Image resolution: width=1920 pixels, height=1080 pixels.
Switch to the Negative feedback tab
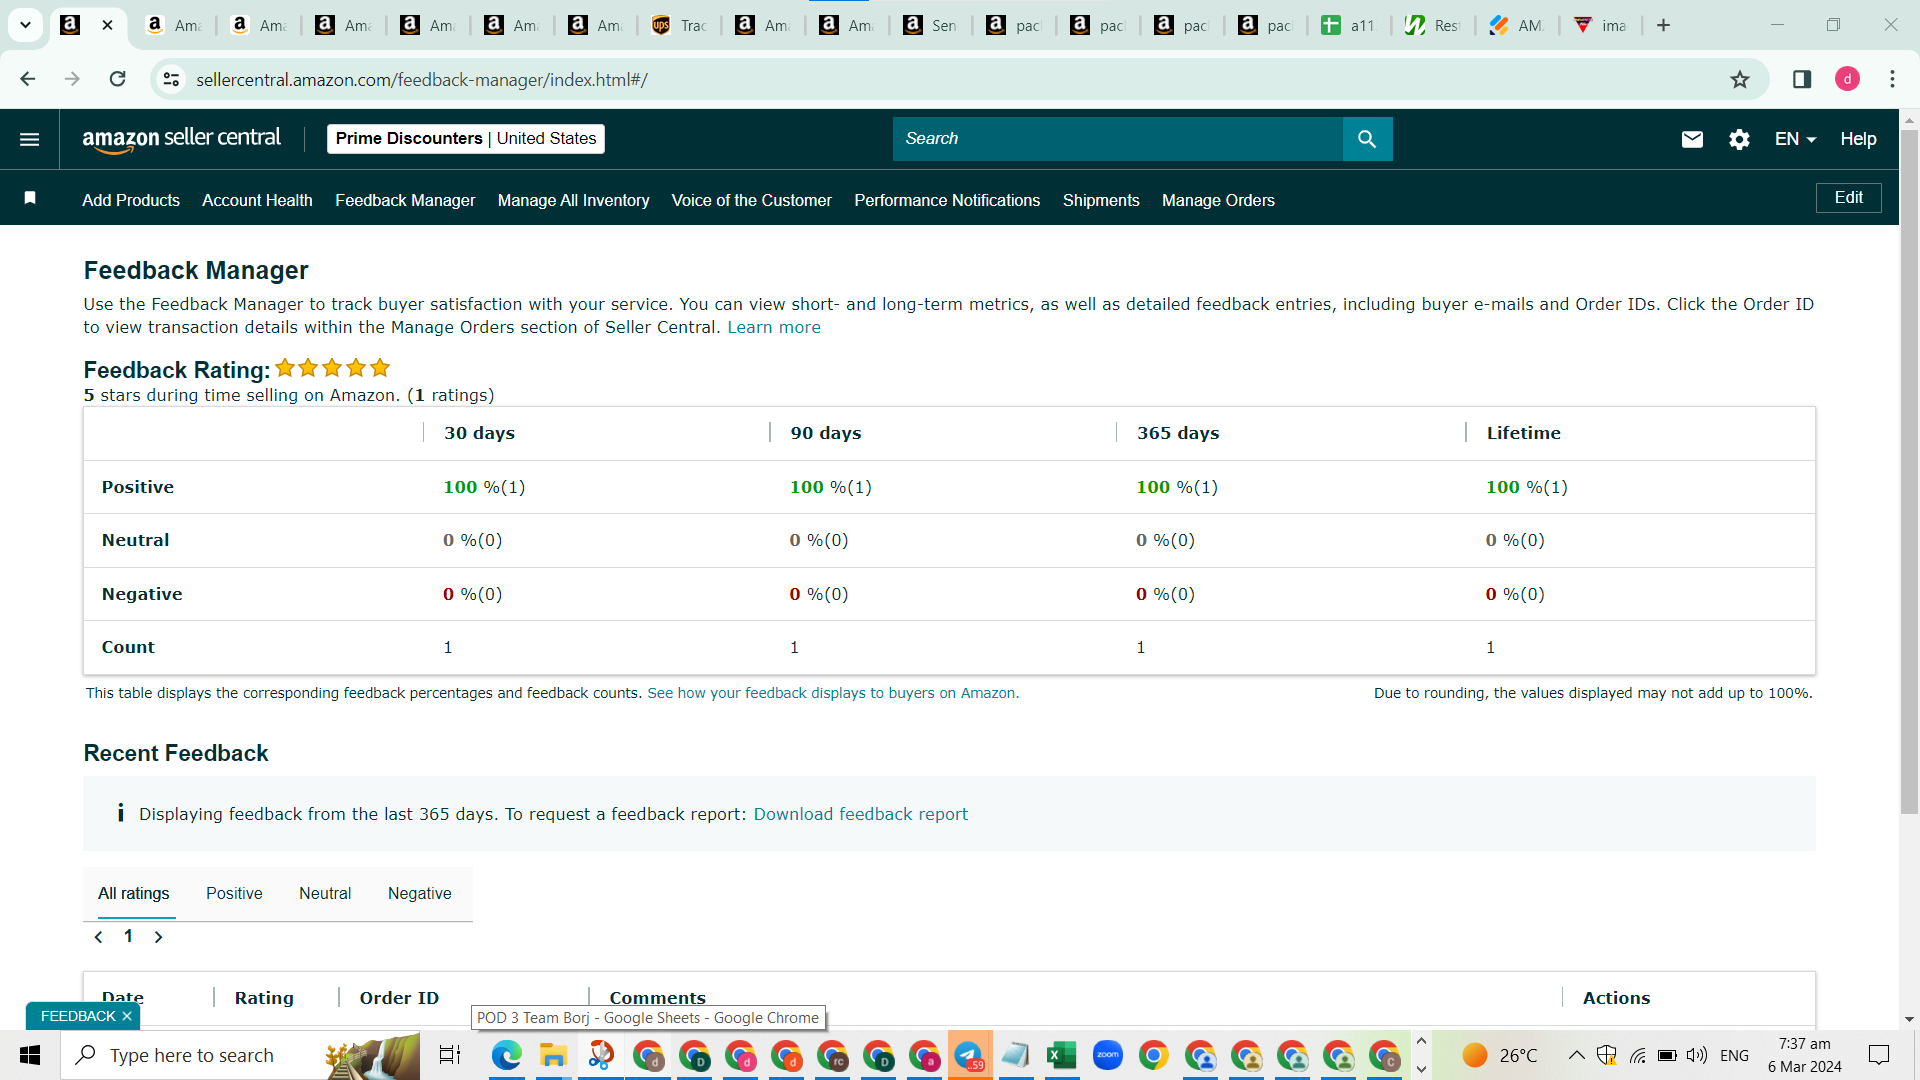tap(420, 893)
